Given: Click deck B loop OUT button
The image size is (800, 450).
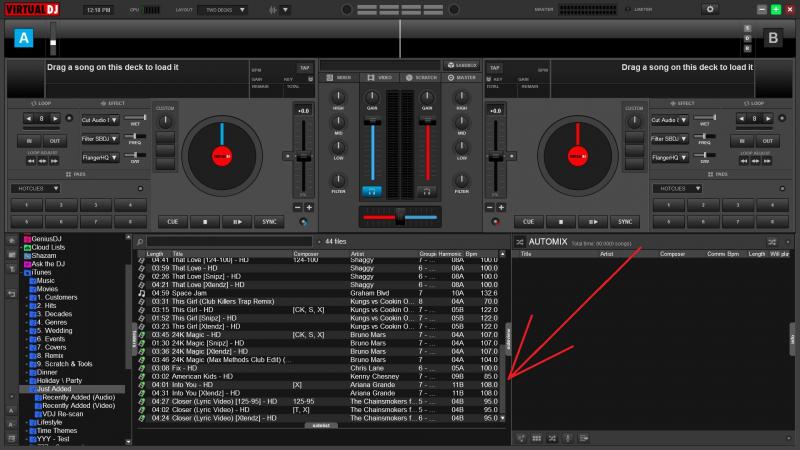Looking at the screenshot, I should click(768, 140).
